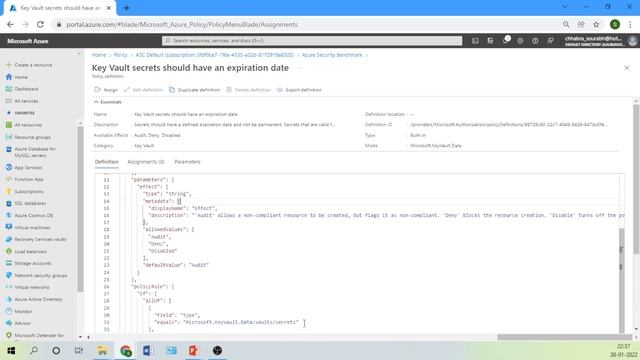Open PowerPoint from the taskbar

click(x=194, y=351)
